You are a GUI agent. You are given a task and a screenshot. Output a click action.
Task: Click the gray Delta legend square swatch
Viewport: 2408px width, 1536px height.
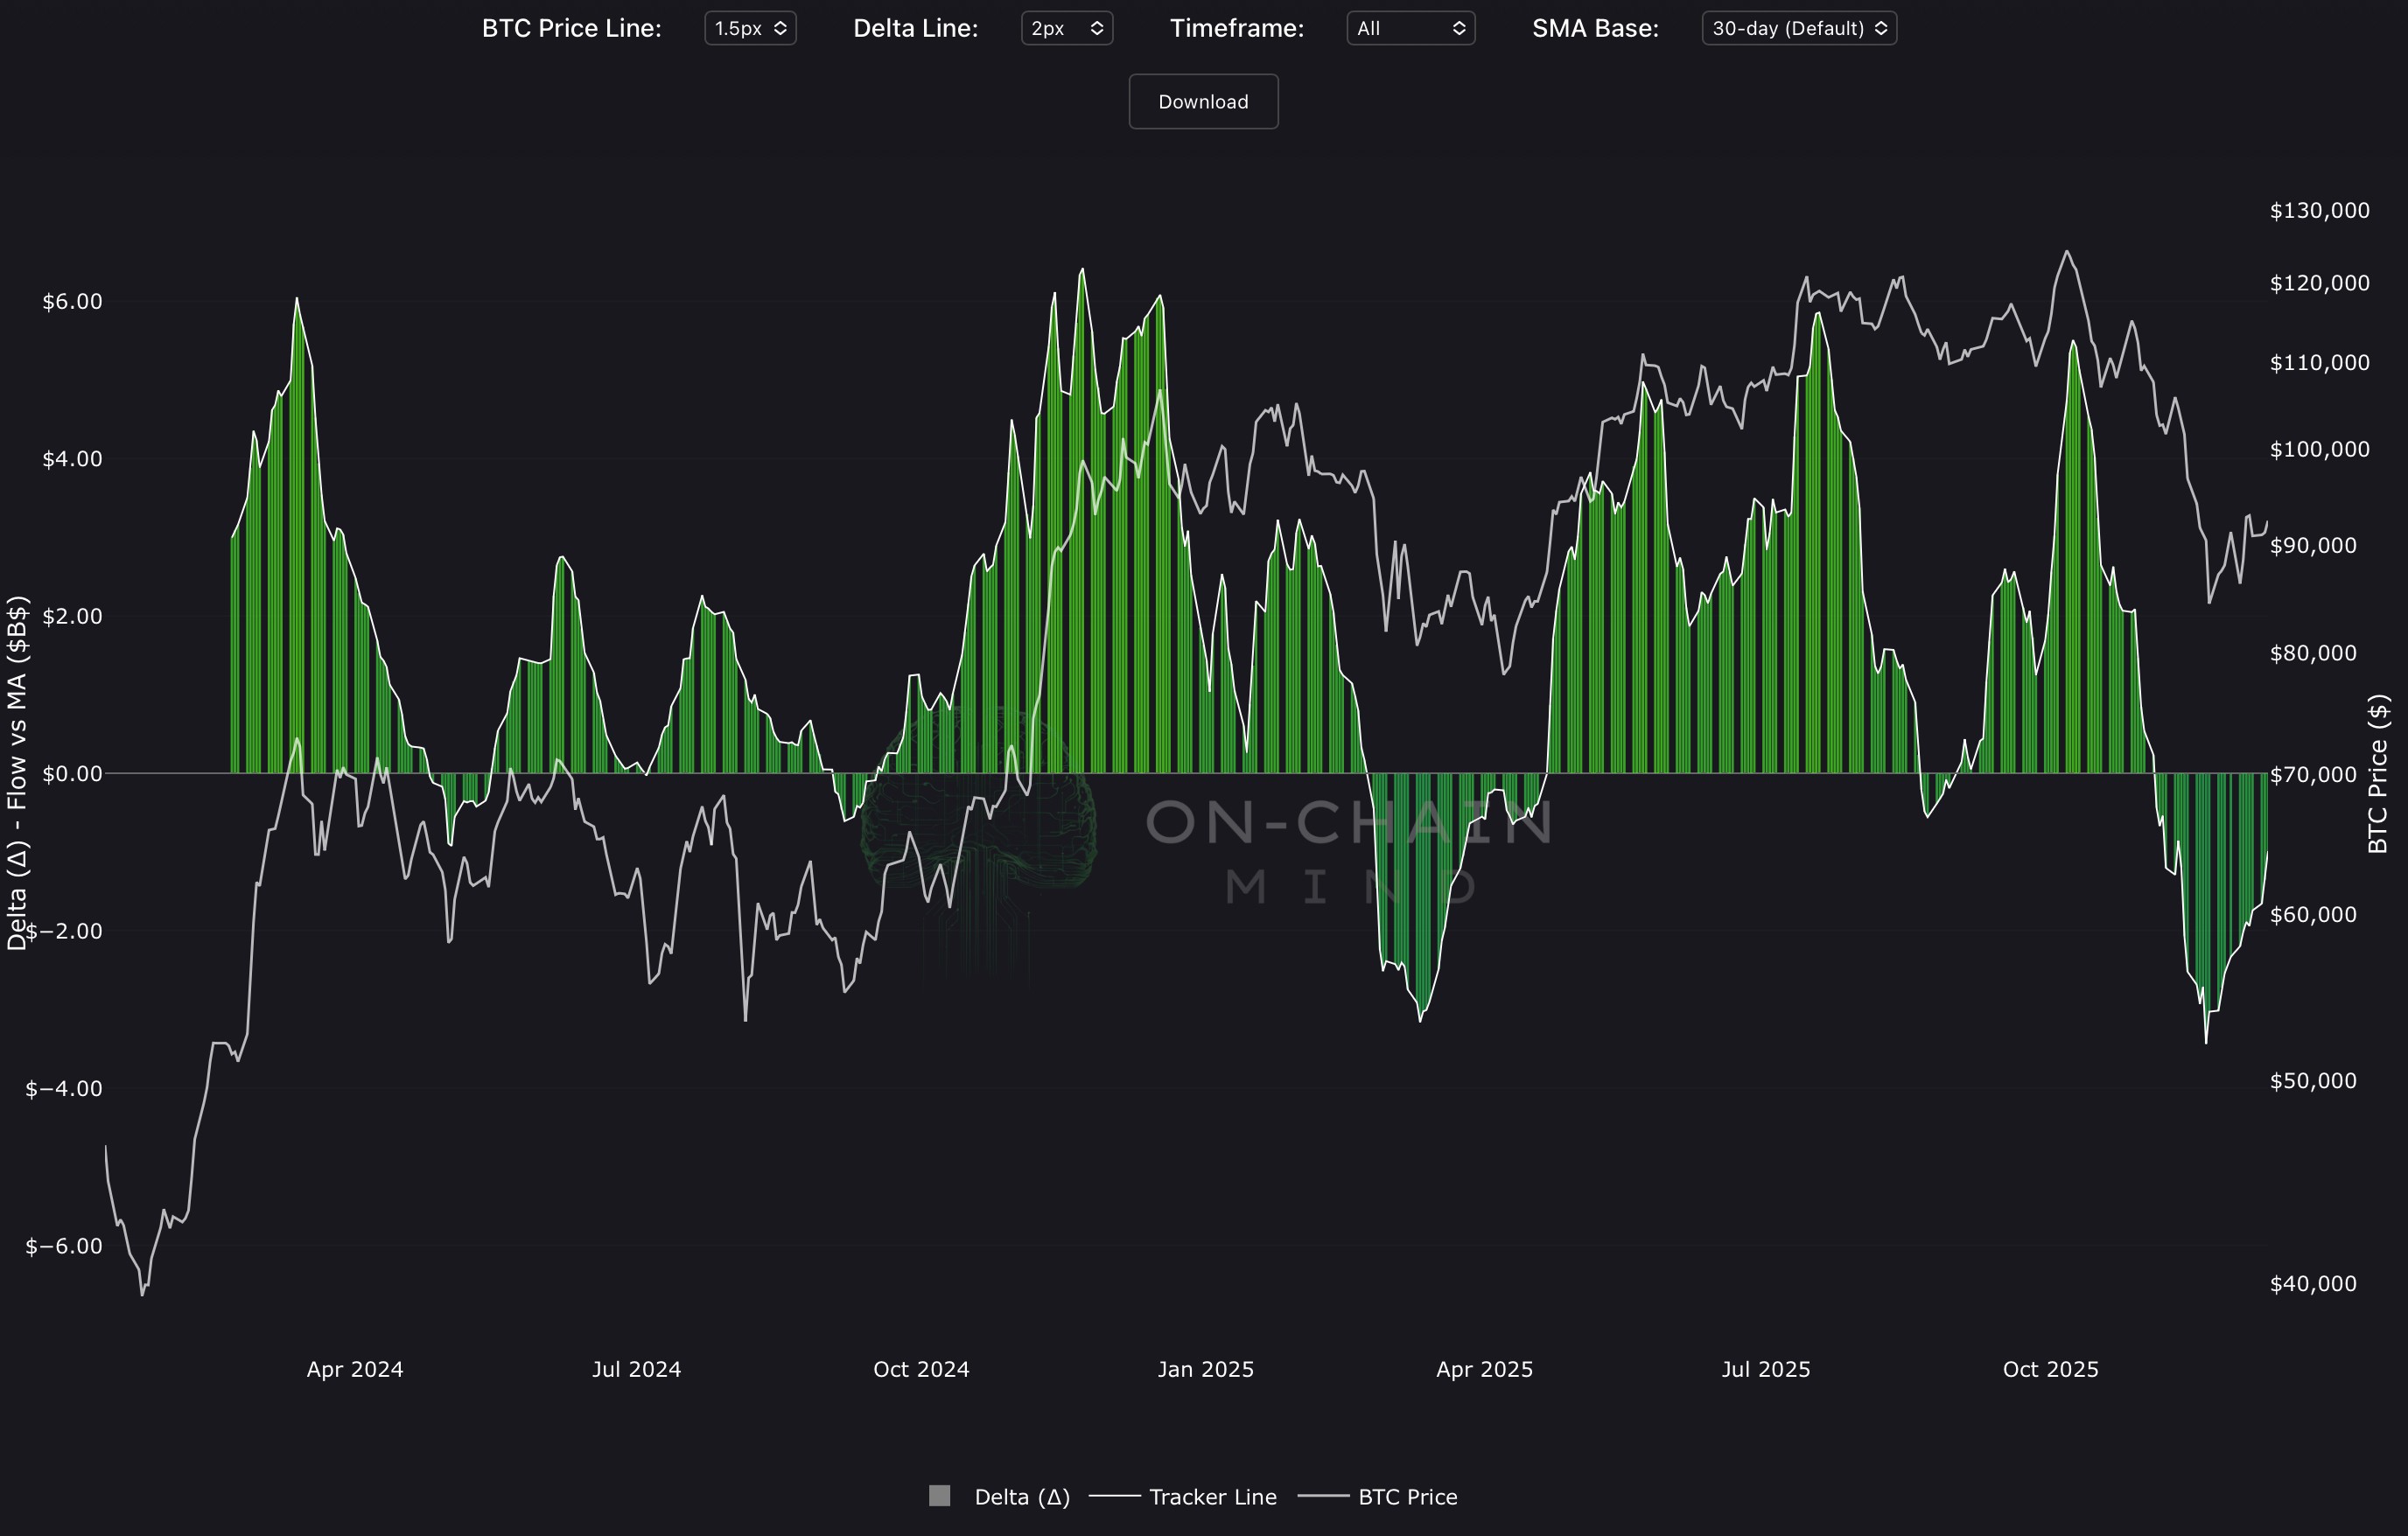point(939,1496)
